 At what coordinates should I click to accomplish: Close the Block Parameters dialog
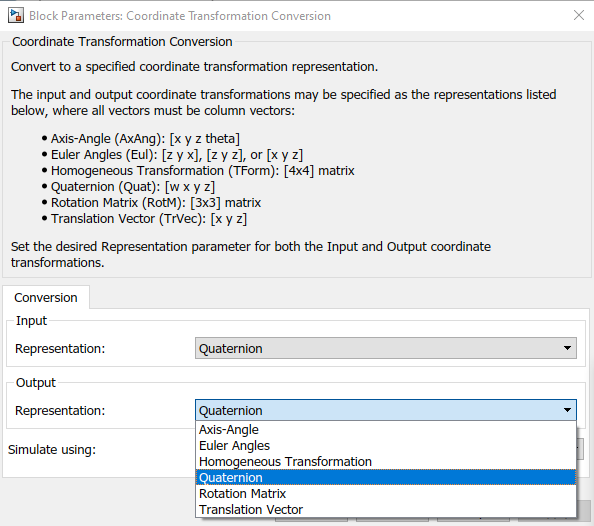coord(578,15)
